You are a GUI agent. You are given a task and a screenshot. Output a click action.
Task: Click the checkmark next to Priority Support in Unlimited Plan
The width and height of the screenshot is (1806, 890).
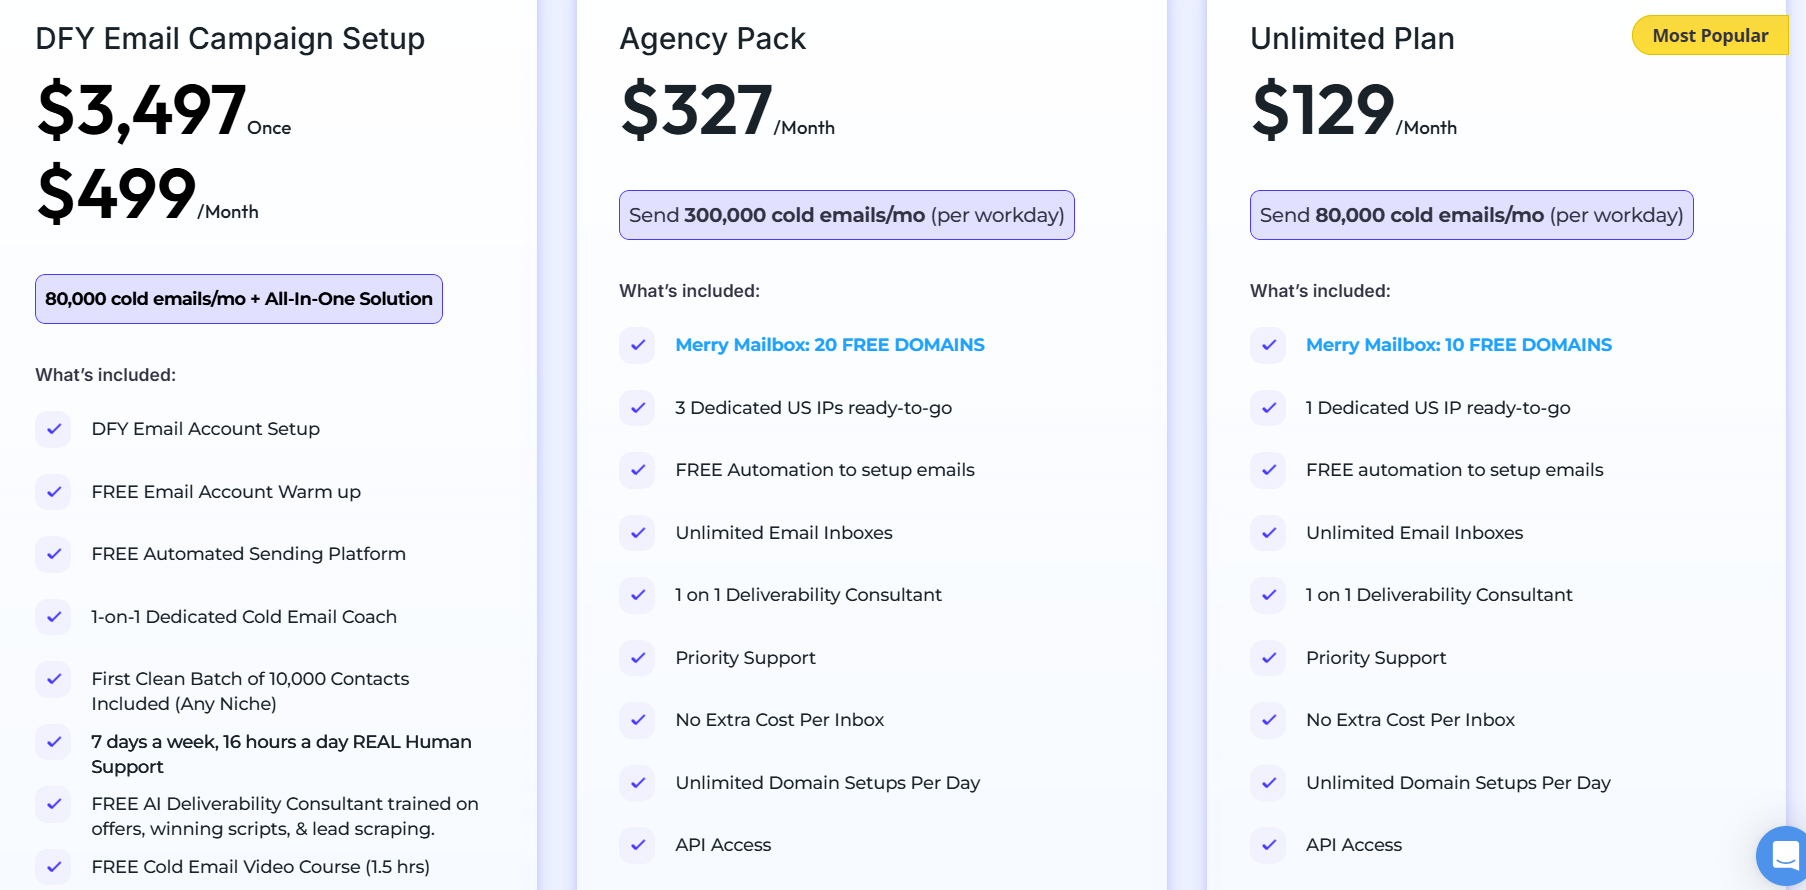point(1267,658)
